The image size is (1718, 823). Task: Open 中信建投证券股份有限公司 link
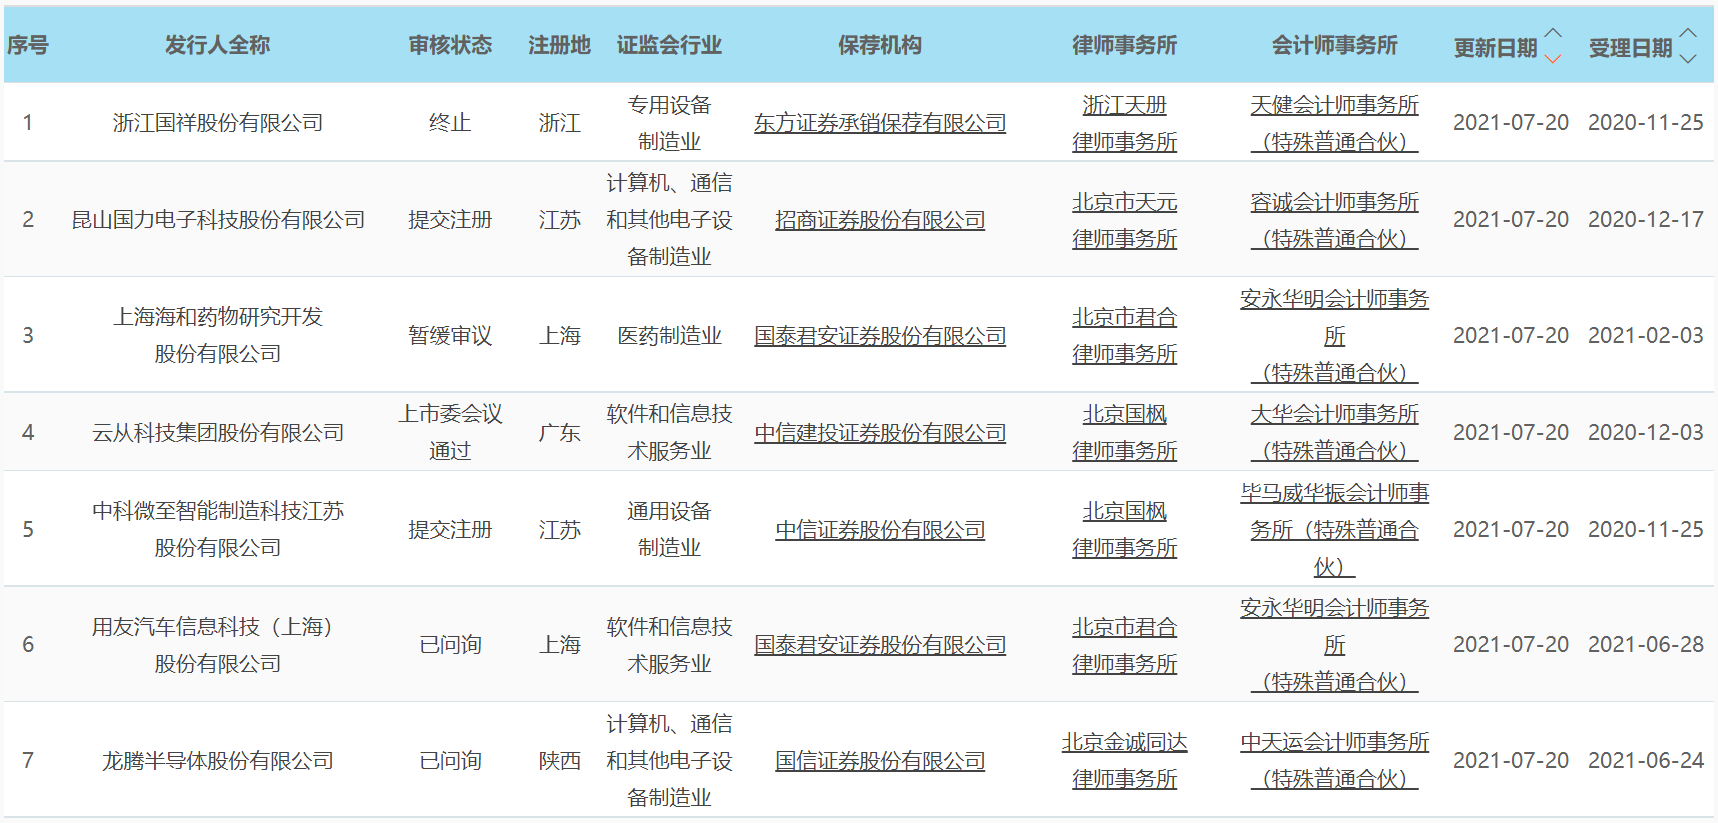(880, 433)
